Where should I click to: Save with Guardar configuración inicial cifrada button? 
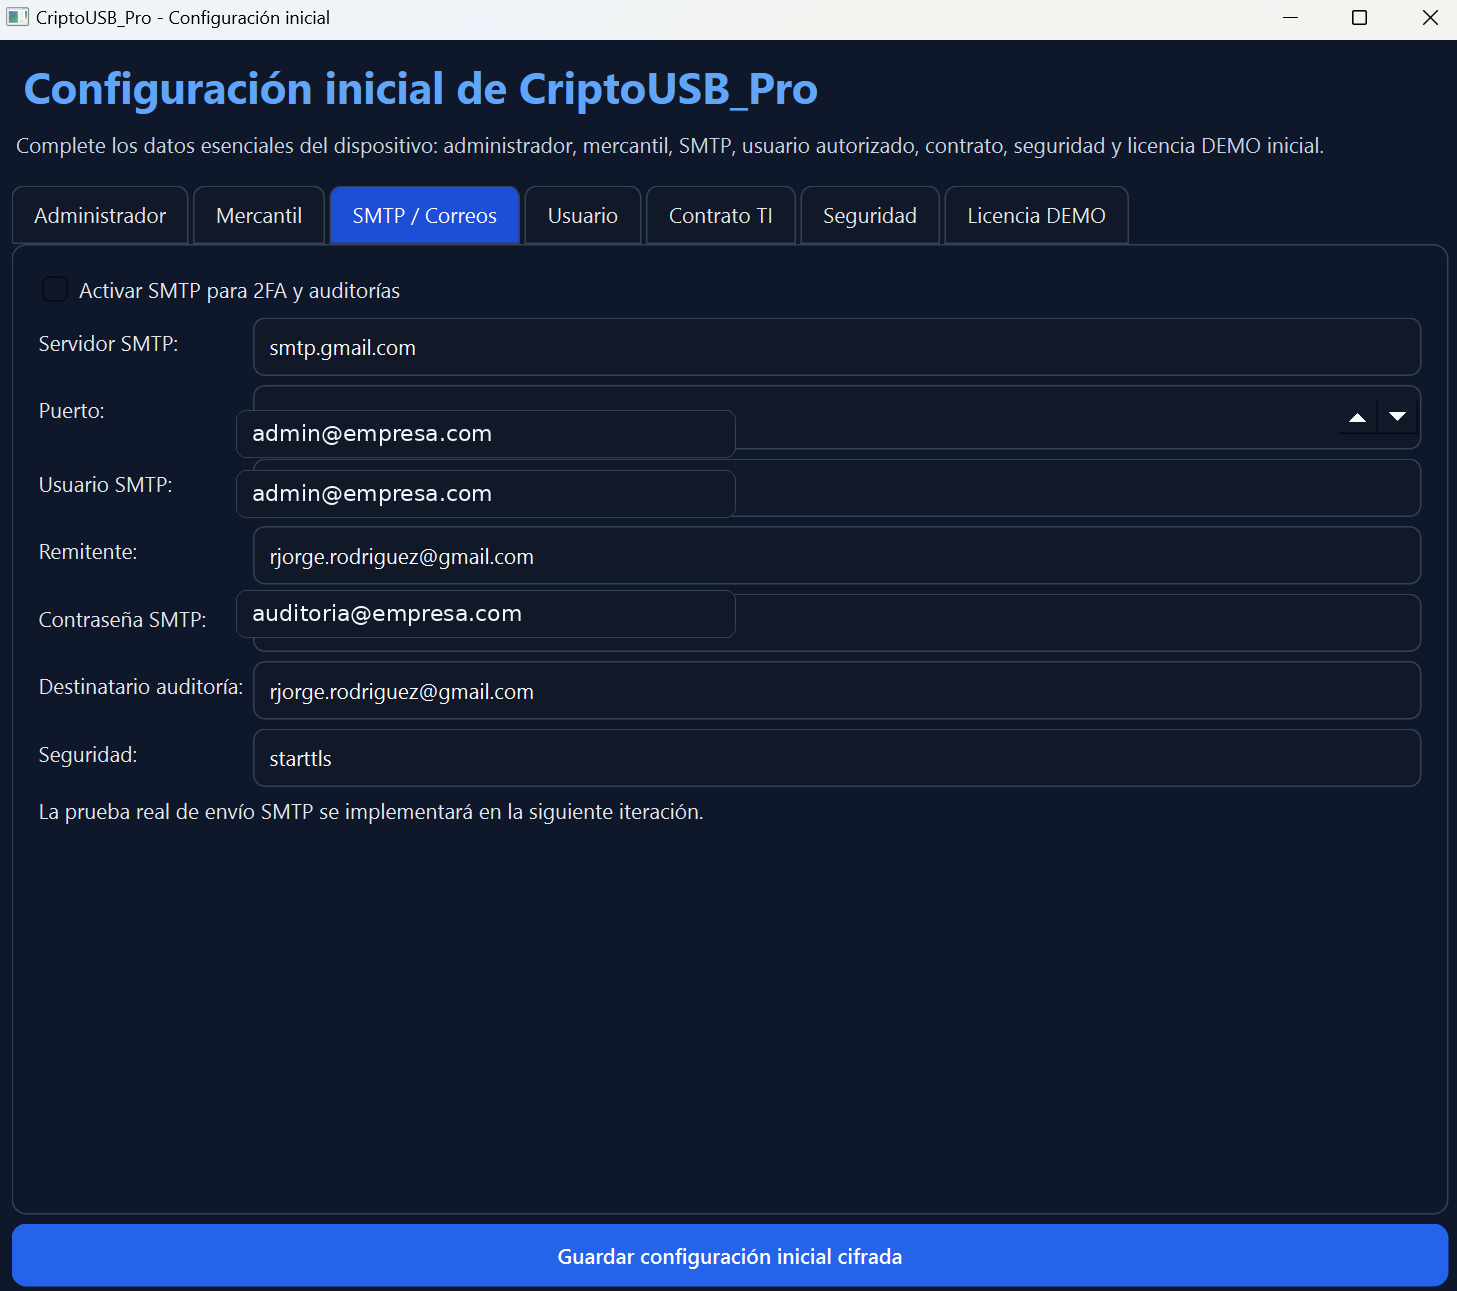click(730, 1256)
